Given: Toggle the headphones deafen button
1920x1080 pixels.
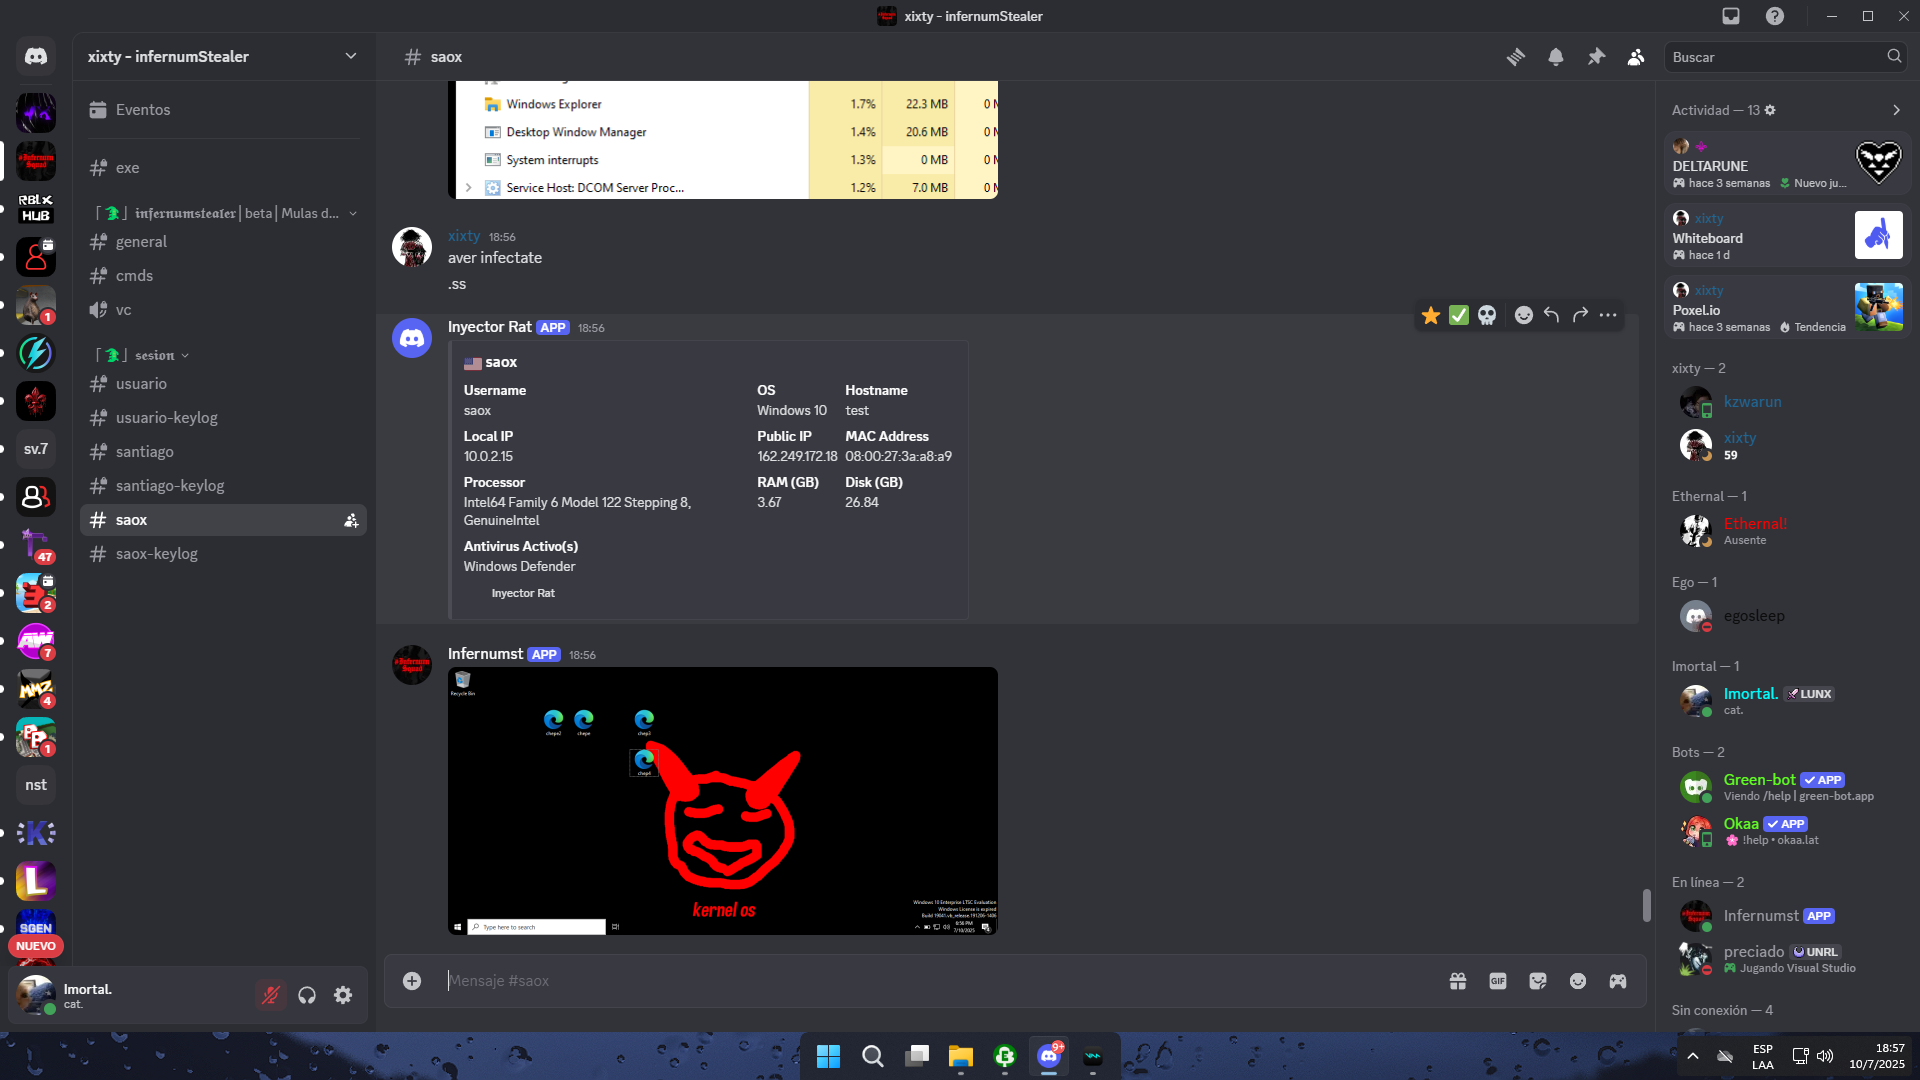Looking at the screenshot, I should click(x=307, y=995).
